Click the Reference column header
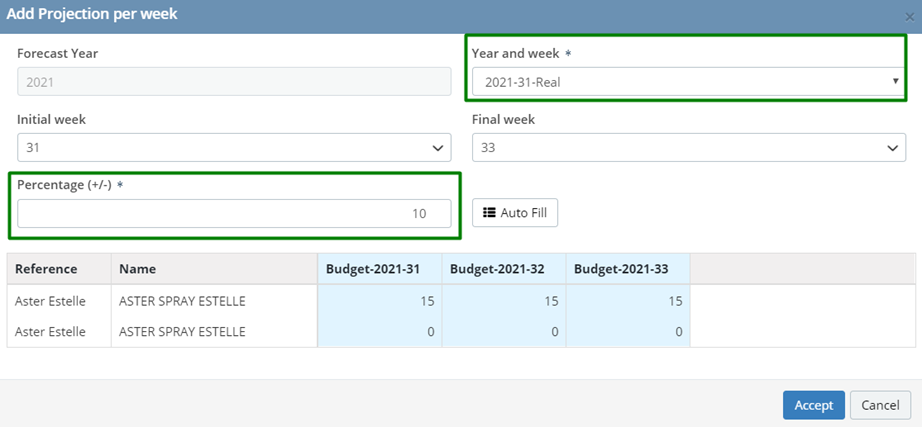The image size is (922, 427). 59,269
